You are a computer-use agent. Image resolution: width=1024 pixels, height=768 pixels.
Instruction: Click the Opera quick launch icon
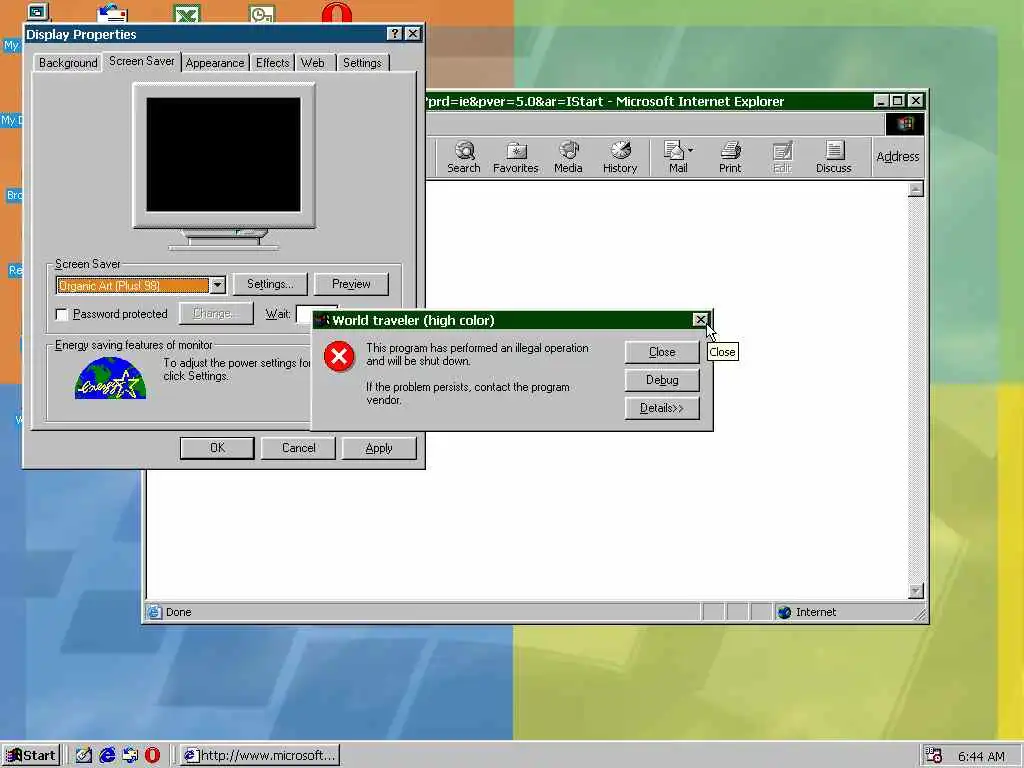152,756
